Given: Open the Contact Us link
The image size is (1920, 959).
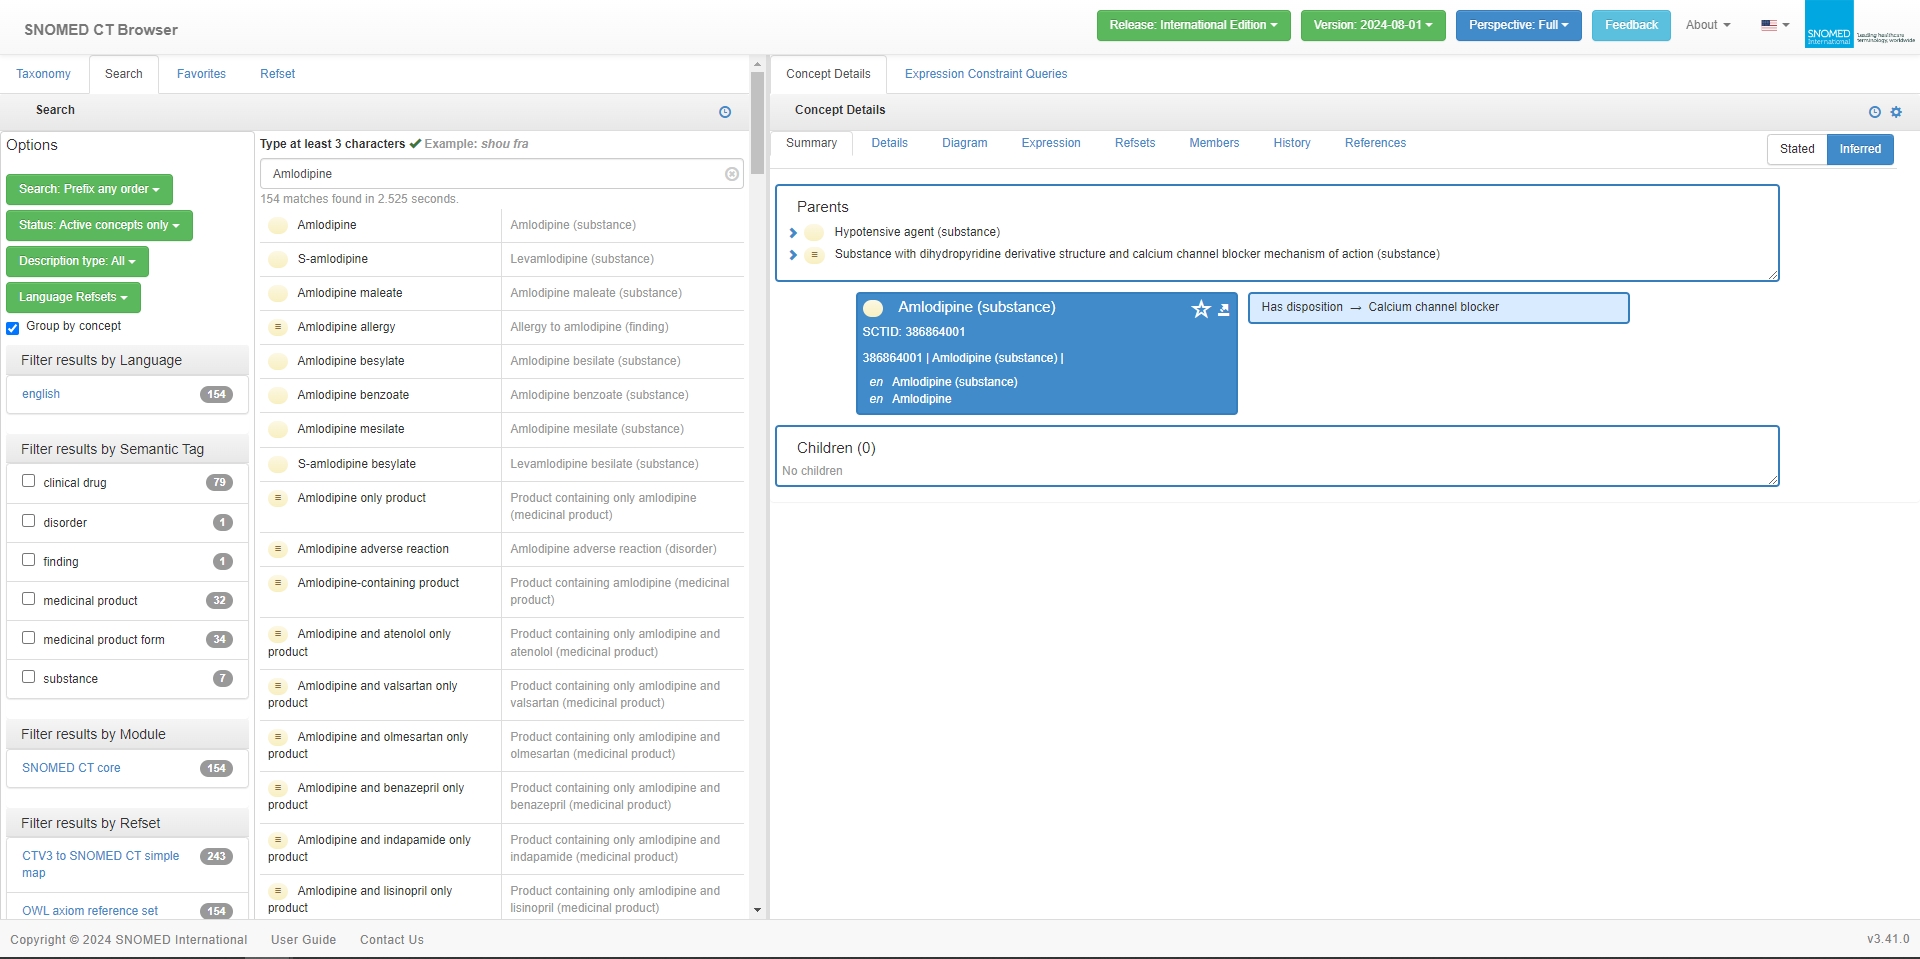Looking at the screenshot, I should coord(392,940).
